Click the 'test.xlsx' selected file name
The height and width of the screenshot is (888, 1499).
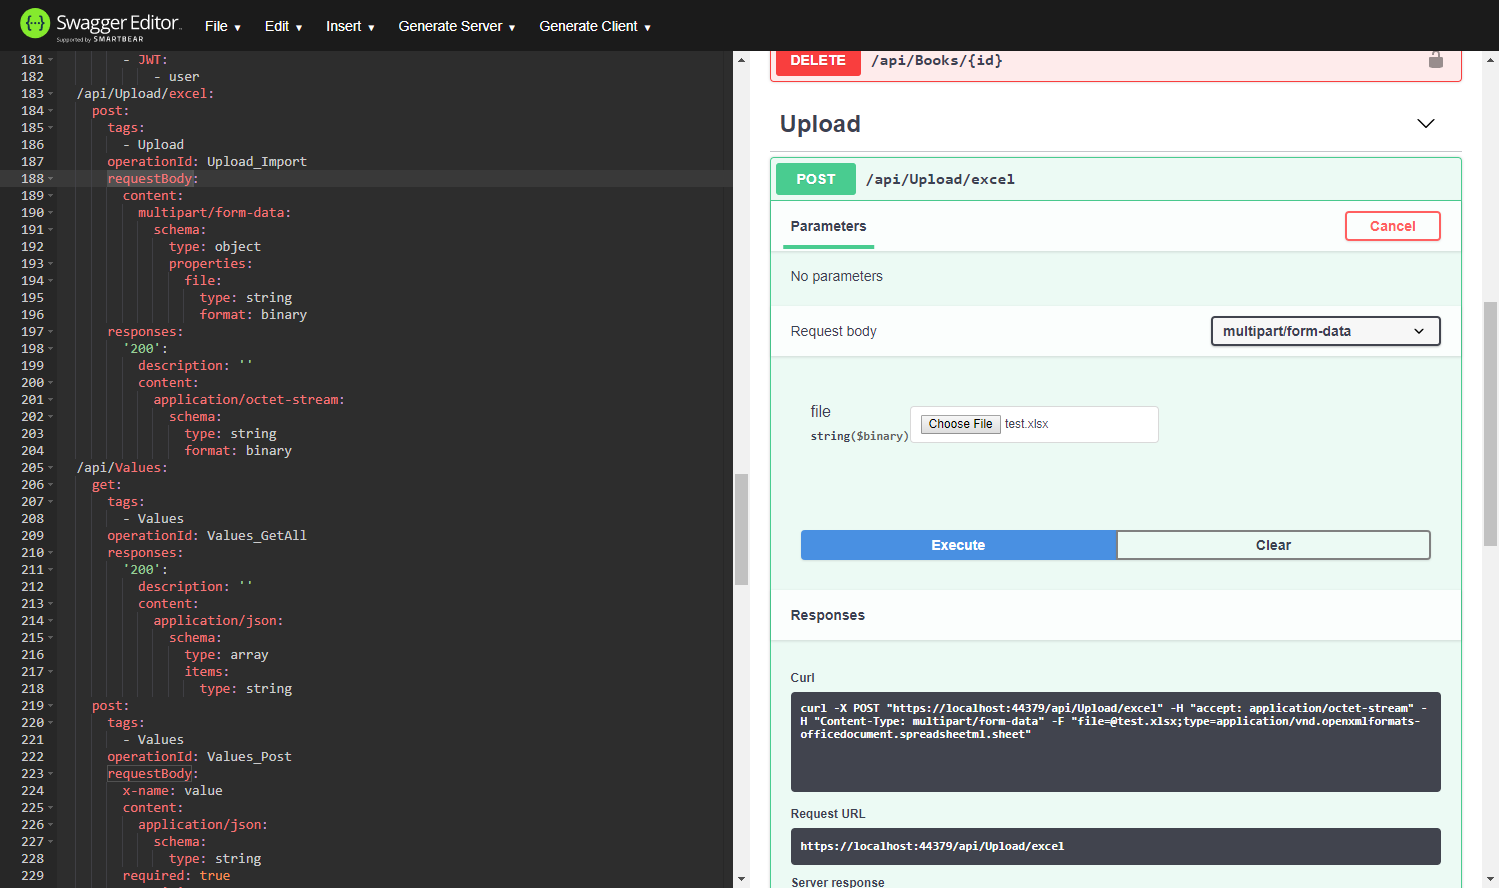(x=1026, y=424)
